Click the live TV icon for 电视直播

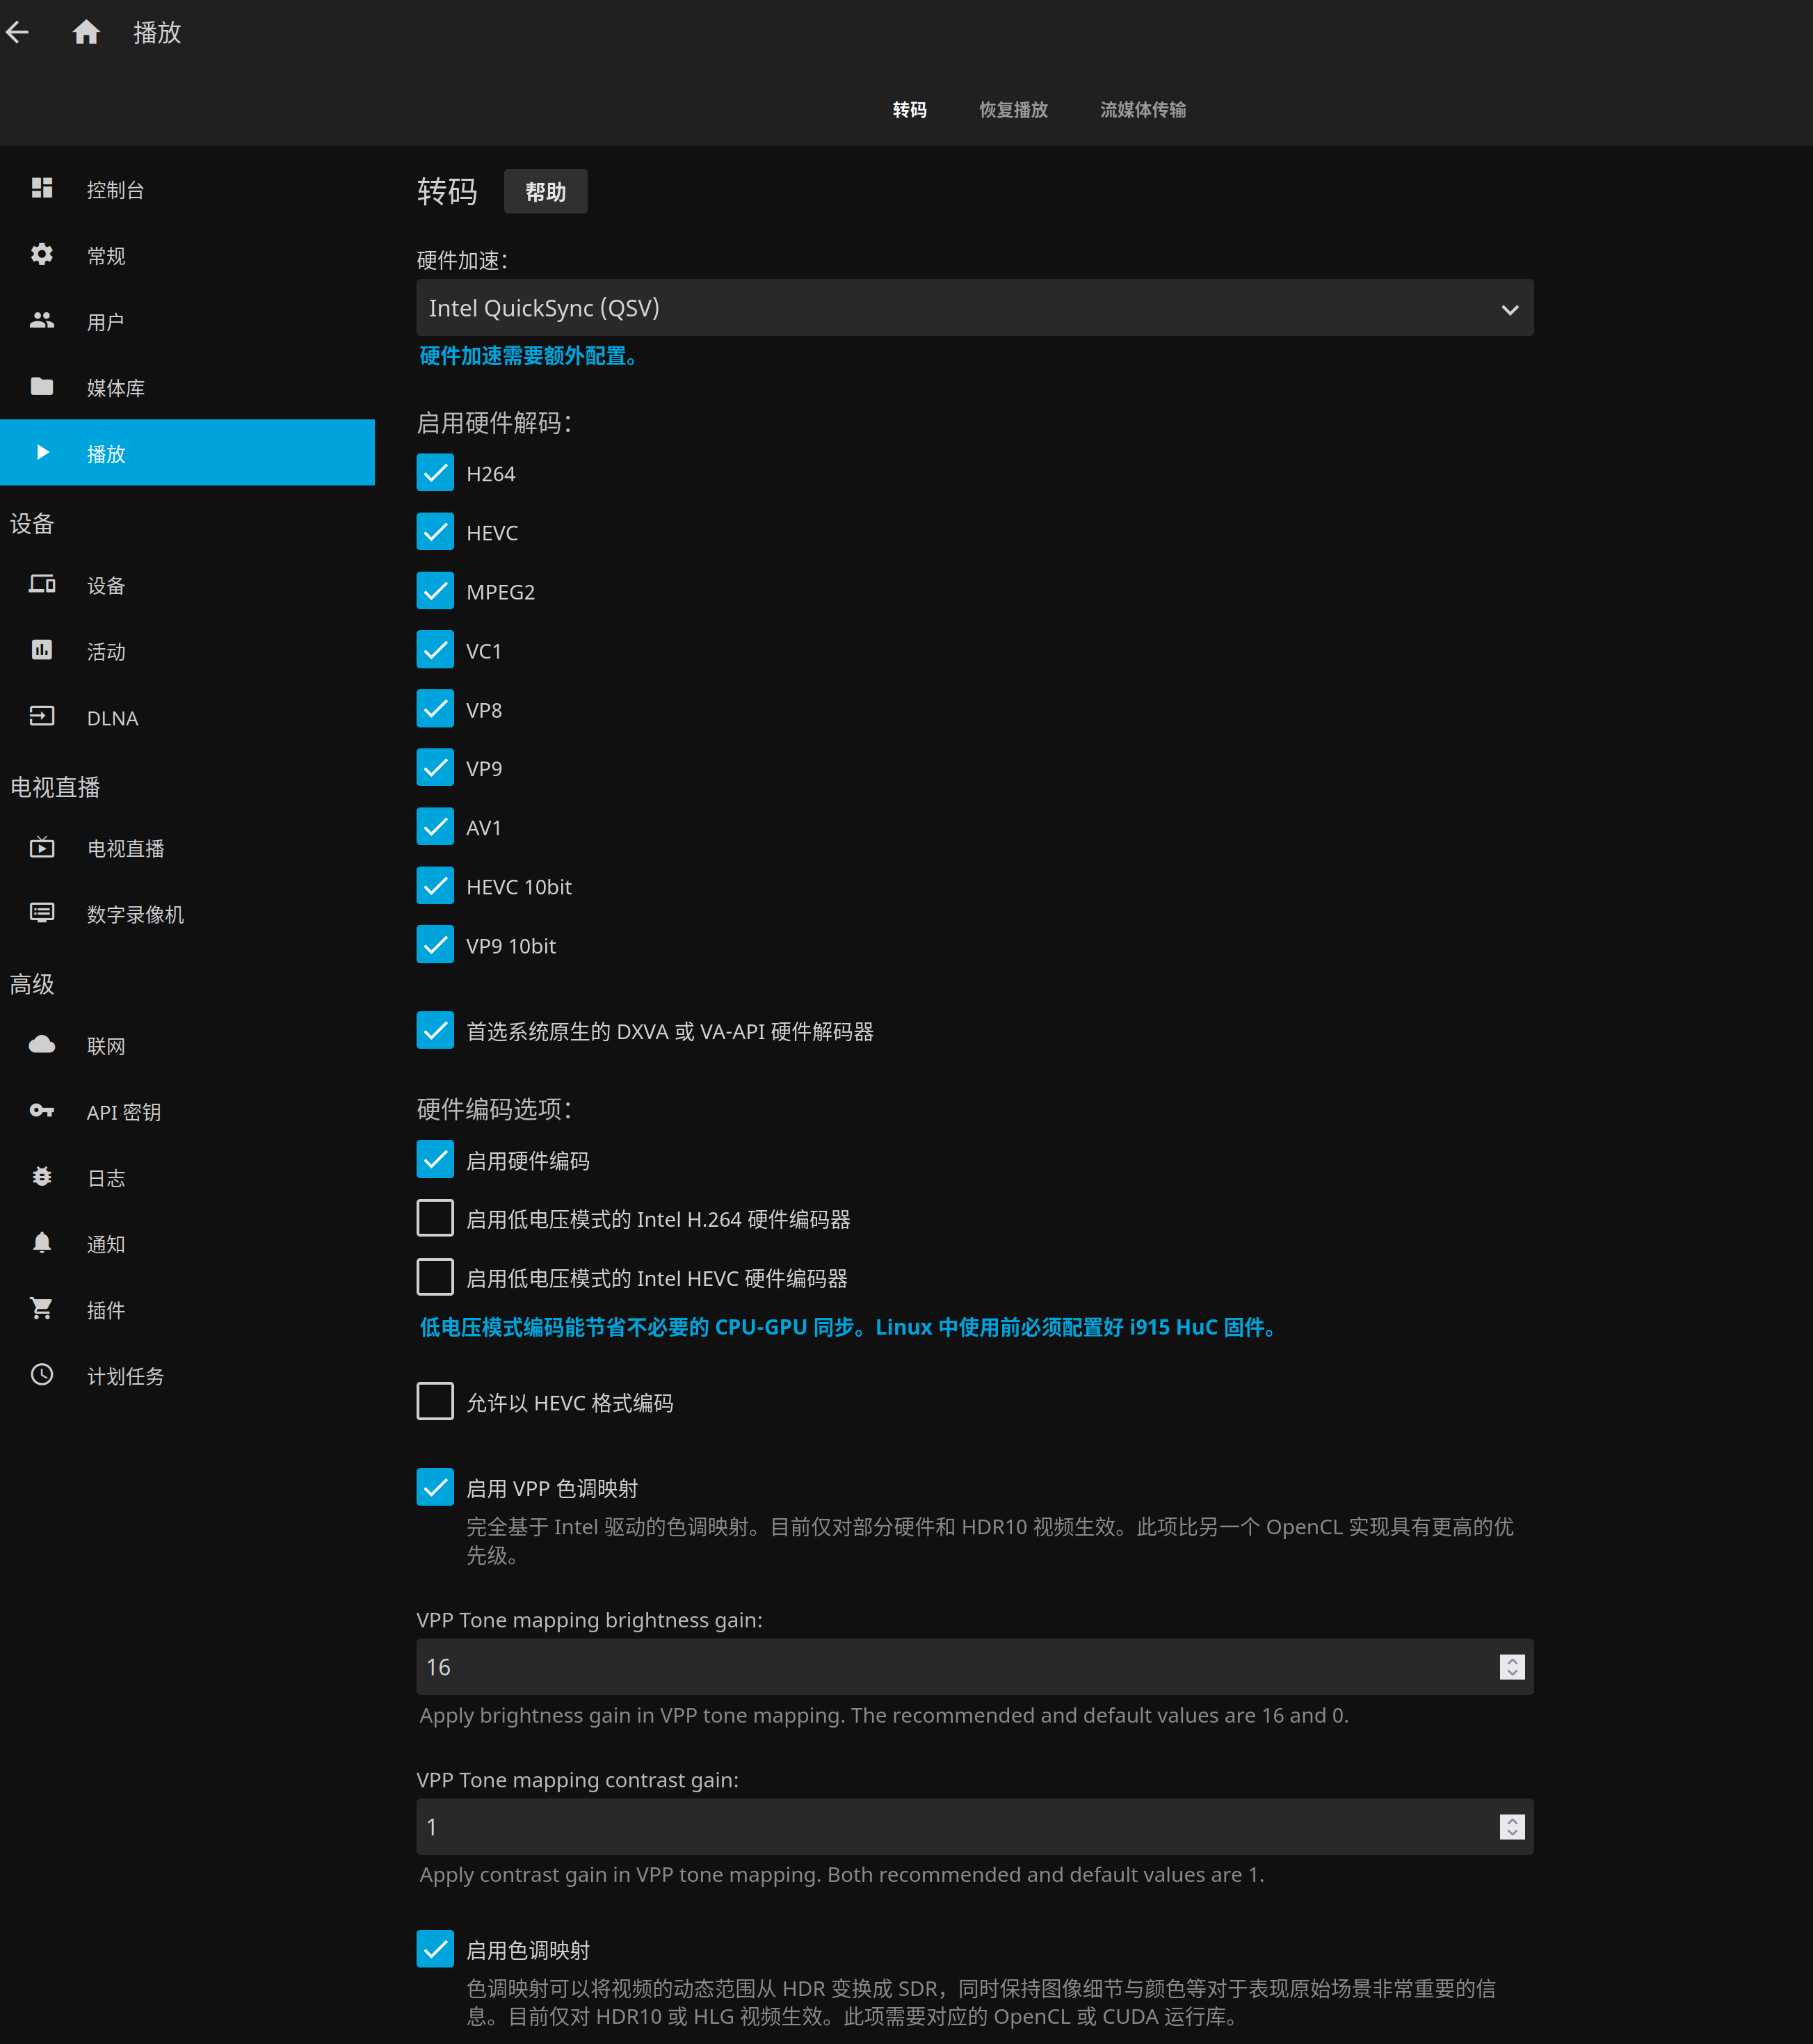[x=42, y=847]
